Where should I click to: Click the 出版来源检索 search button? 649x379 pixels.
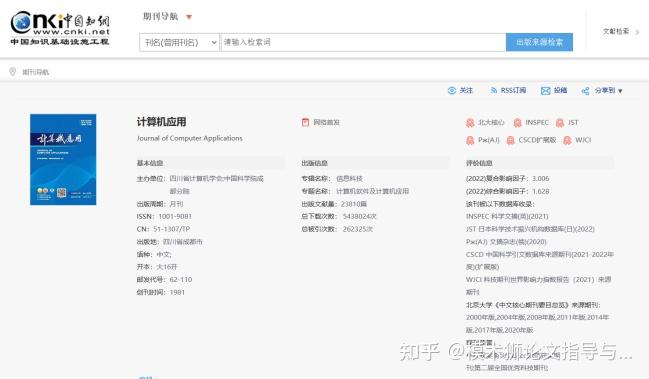click(539, 42)
